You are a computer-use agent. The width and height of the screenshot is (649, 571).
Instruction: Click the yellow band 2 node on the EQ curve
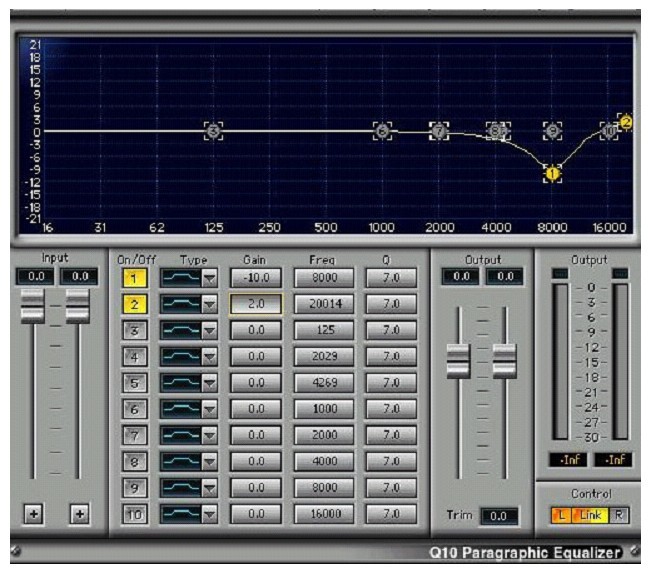(x=626, y=122)
